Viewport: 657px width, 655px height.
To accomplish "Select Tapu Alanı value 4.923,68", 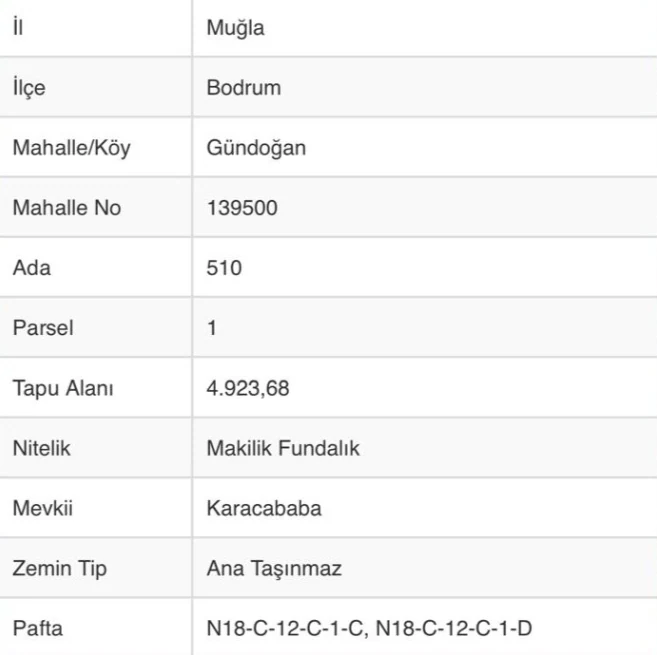I will (248, 388).
